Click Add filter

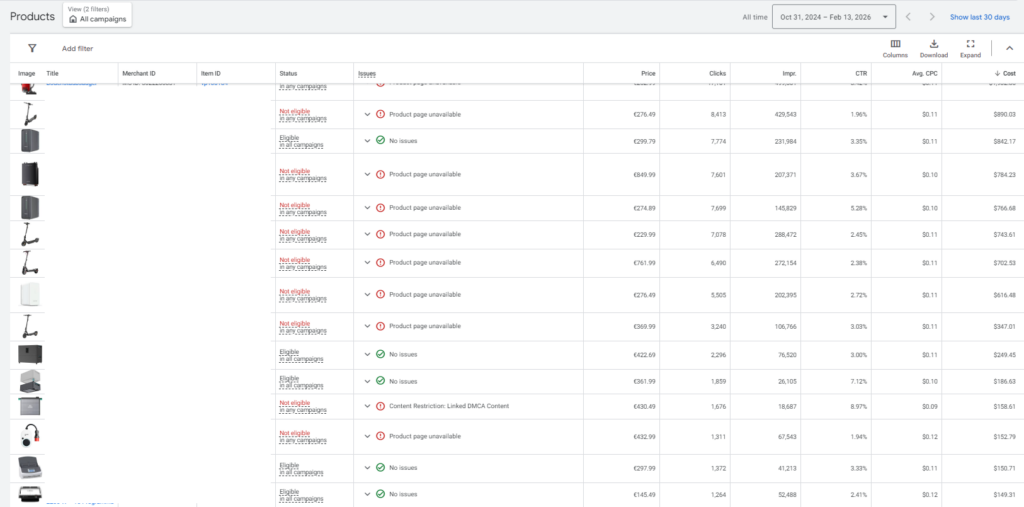coord(77,48)
